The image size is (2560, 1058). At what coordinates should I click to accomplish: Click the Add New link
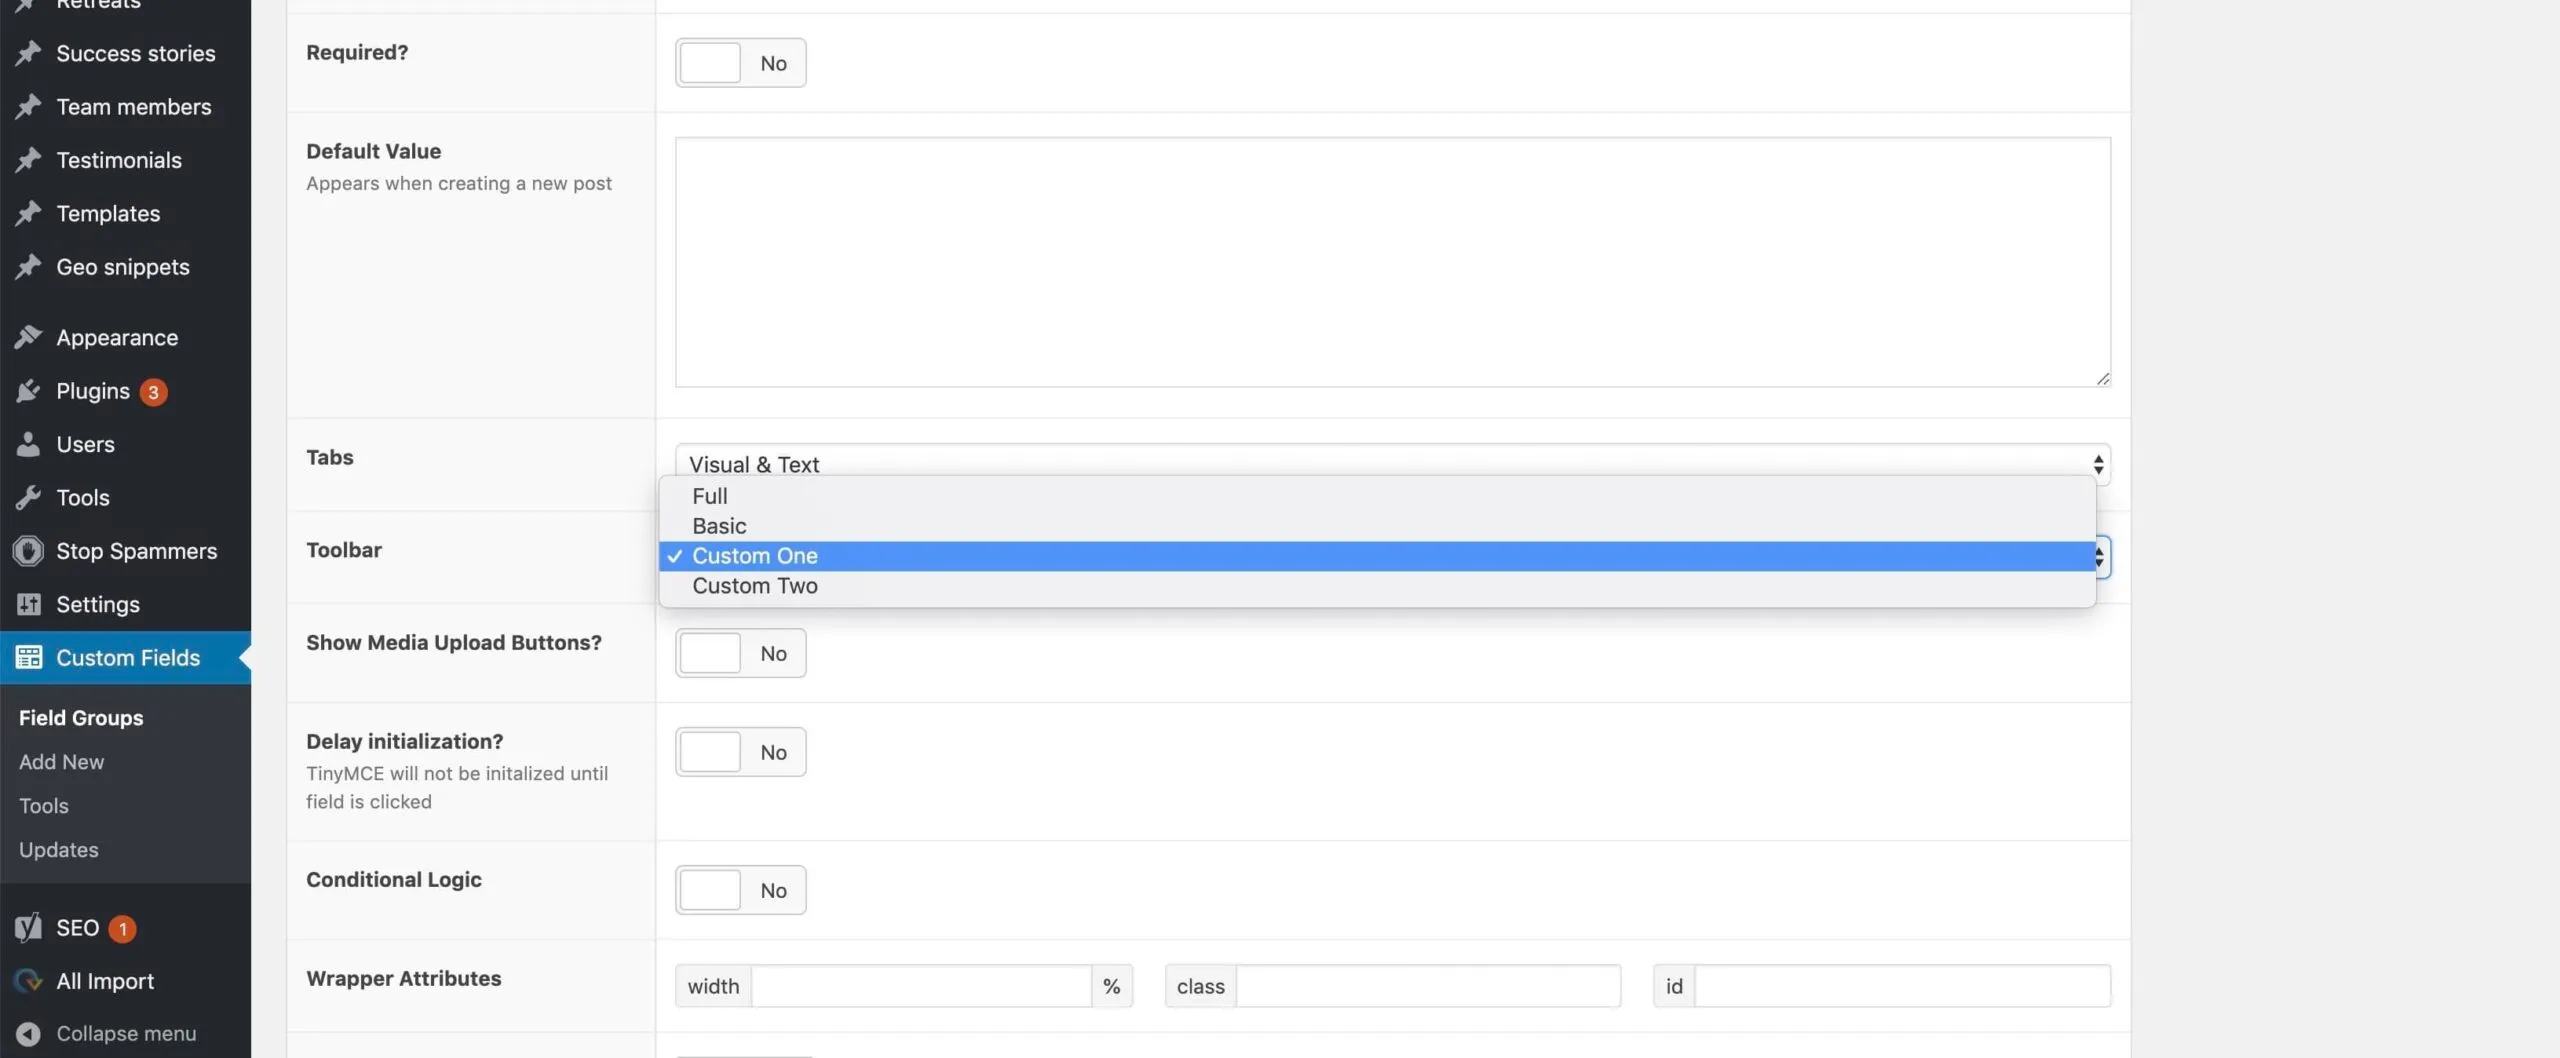point(61,761)
